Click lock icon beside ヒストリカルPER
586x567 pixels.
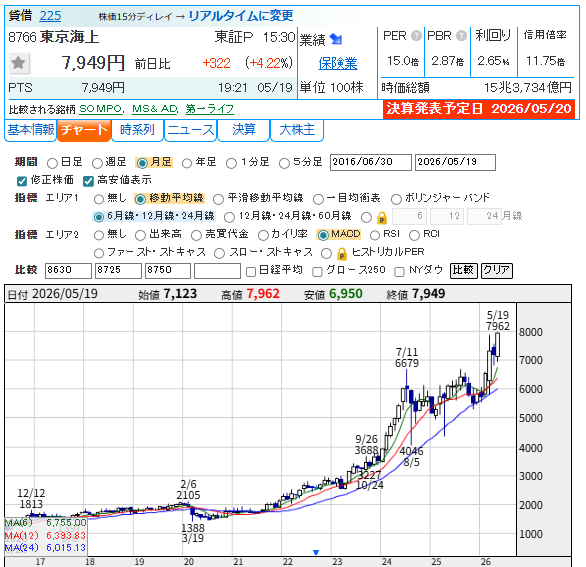[x=341, y=254]
